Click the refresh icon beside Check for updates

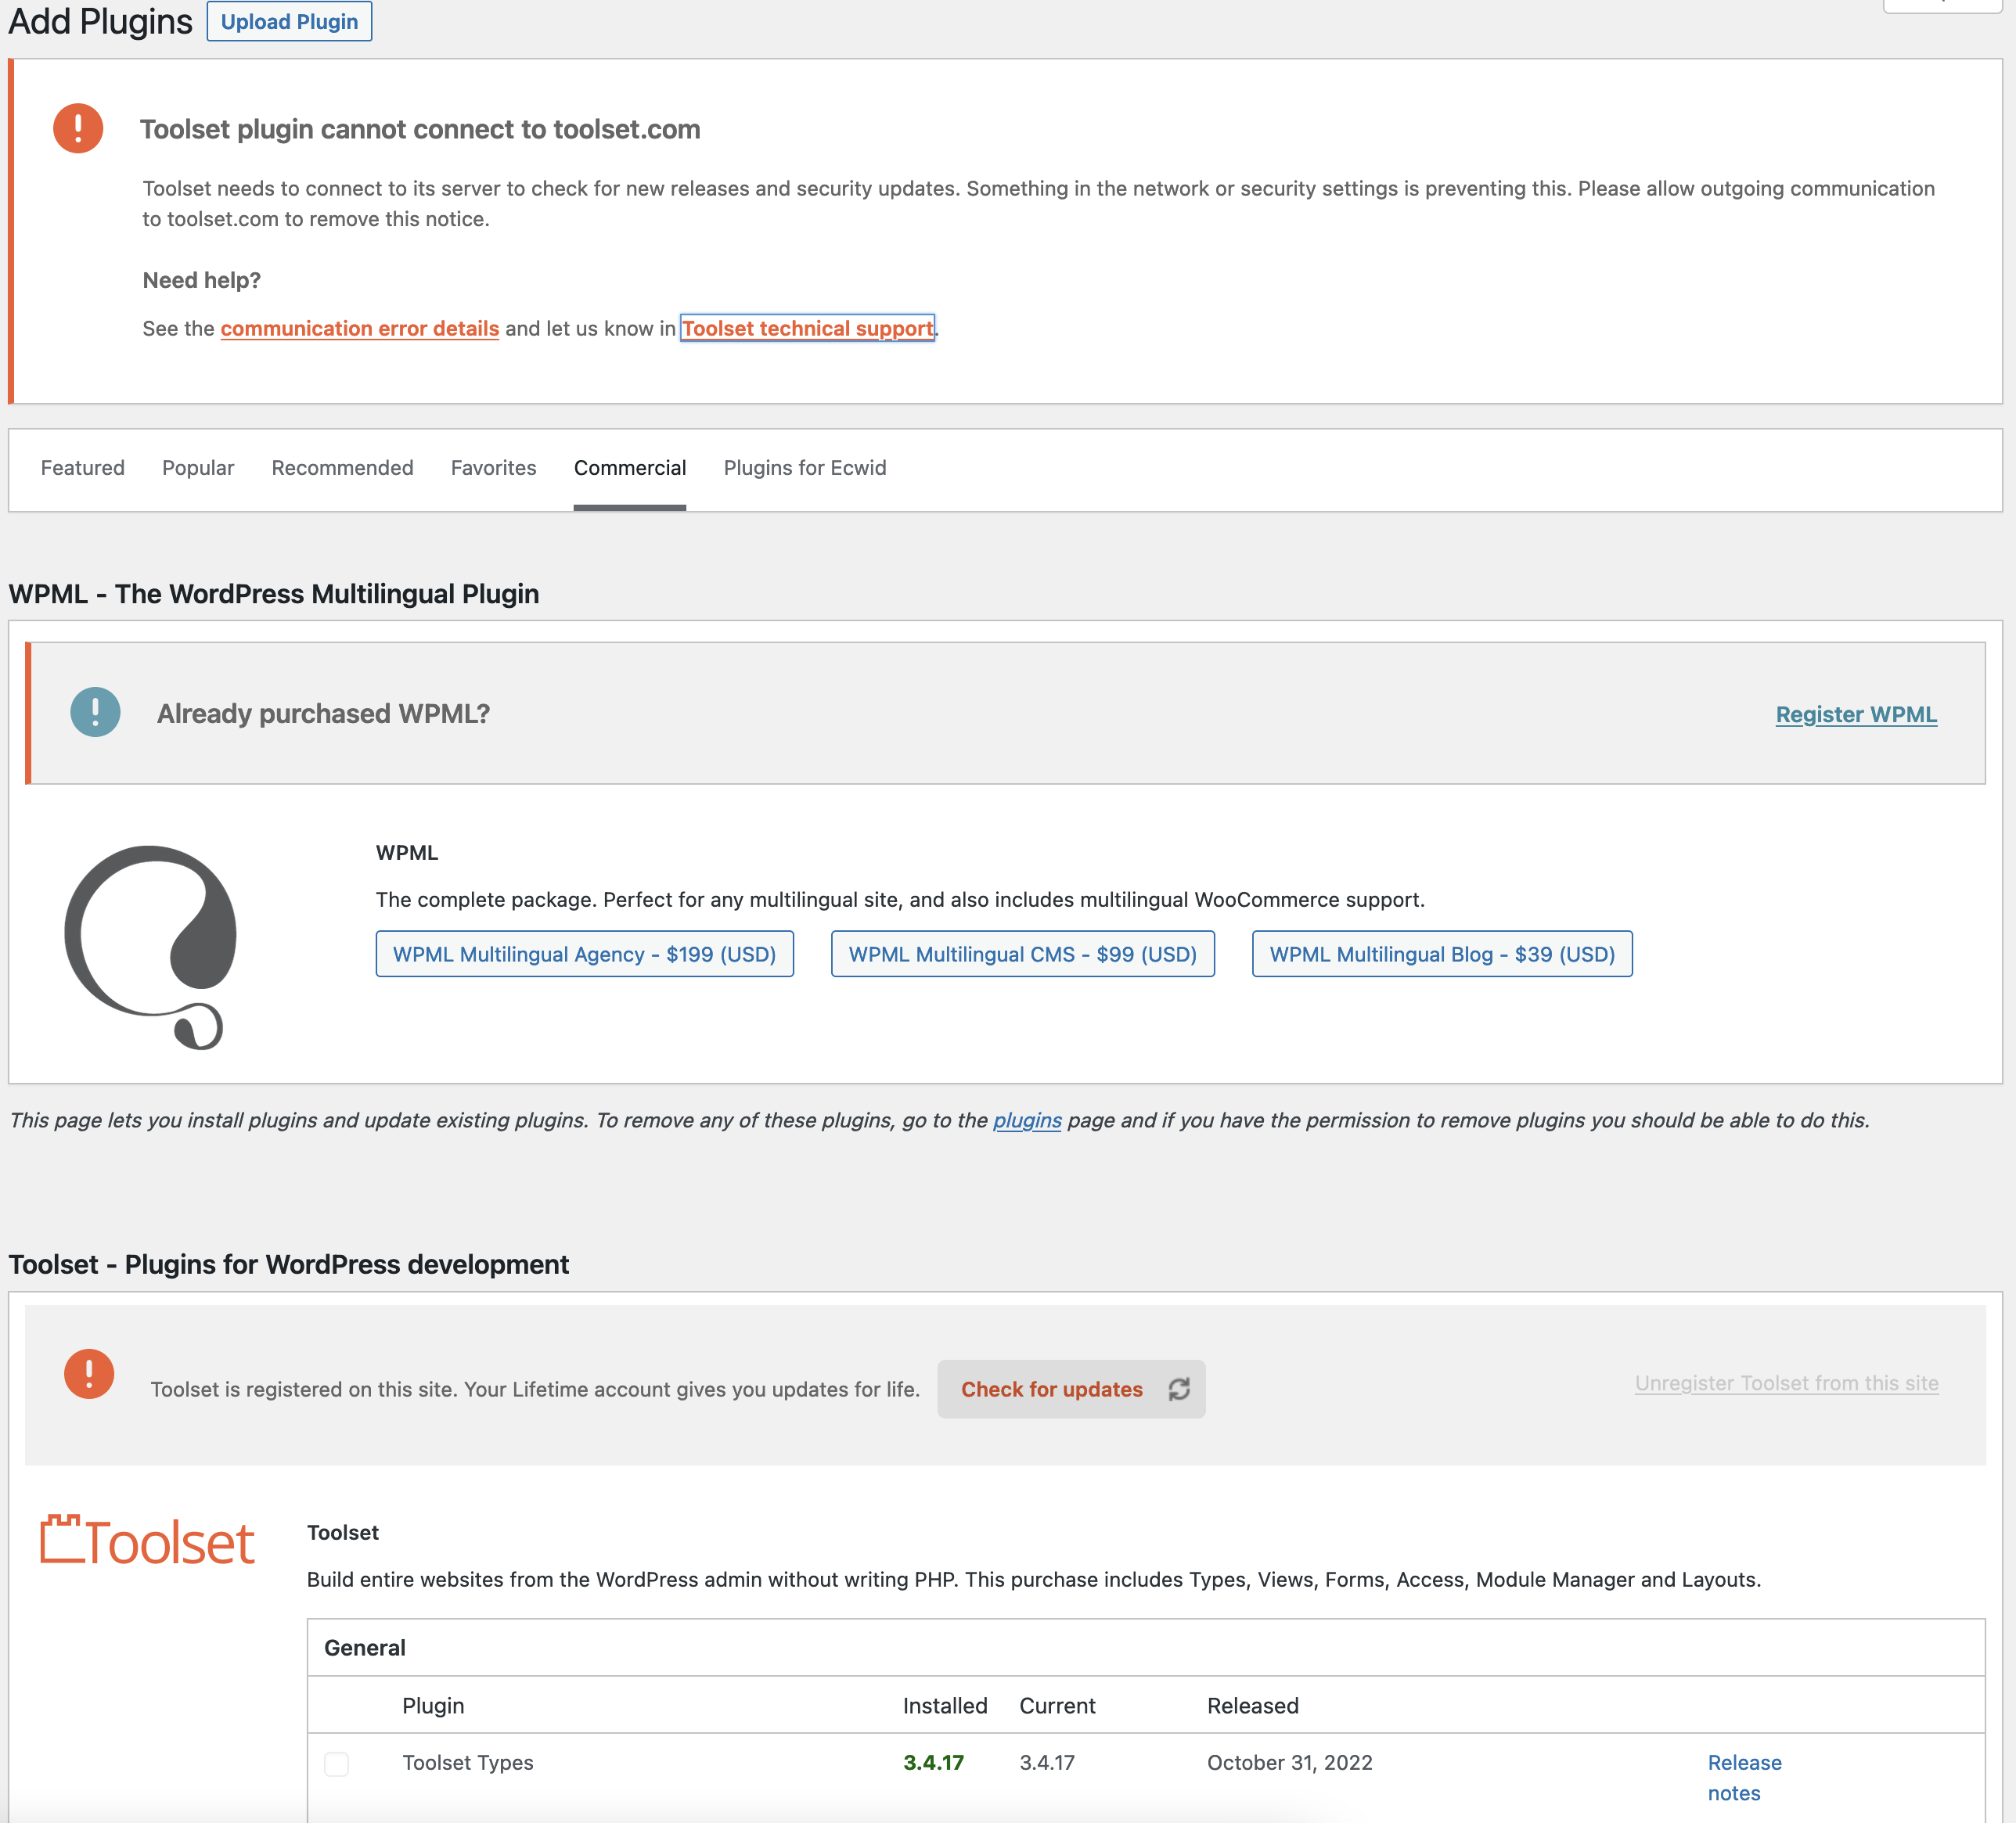pos(1179,1389)
